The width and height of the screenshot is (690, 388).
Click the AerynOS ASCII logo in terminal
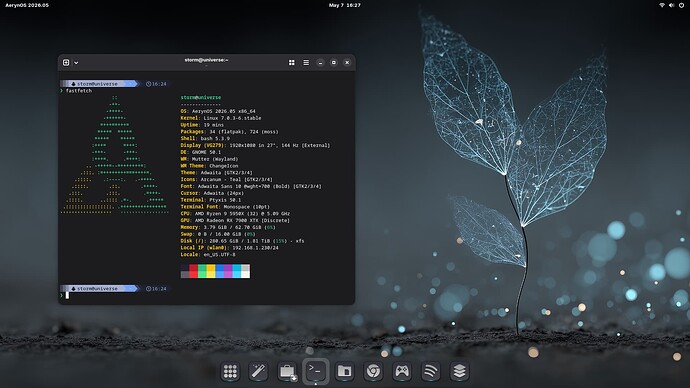114,155
